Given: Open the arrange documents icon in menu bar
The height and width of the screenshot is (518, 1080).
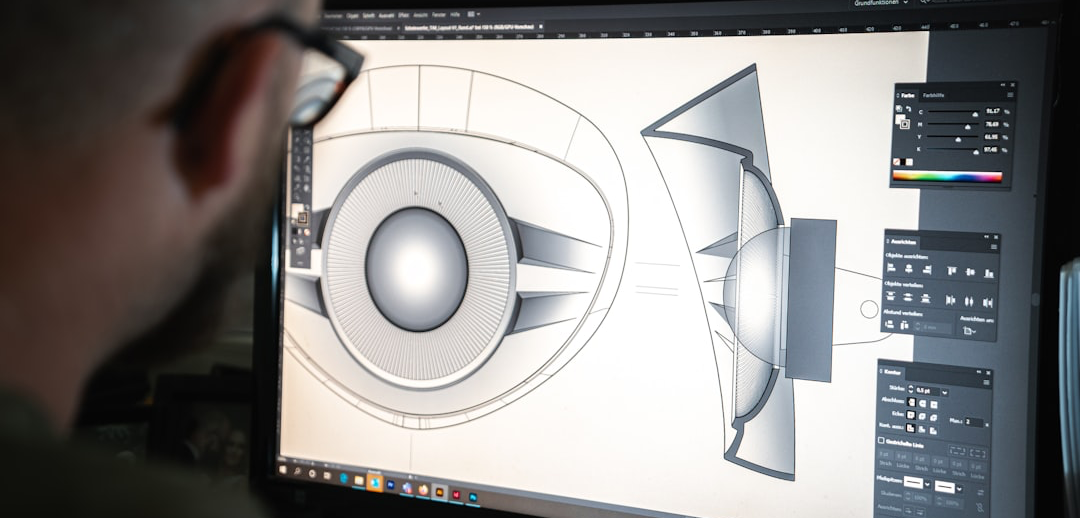Looking at the screenshot, I should coord(473,14).
